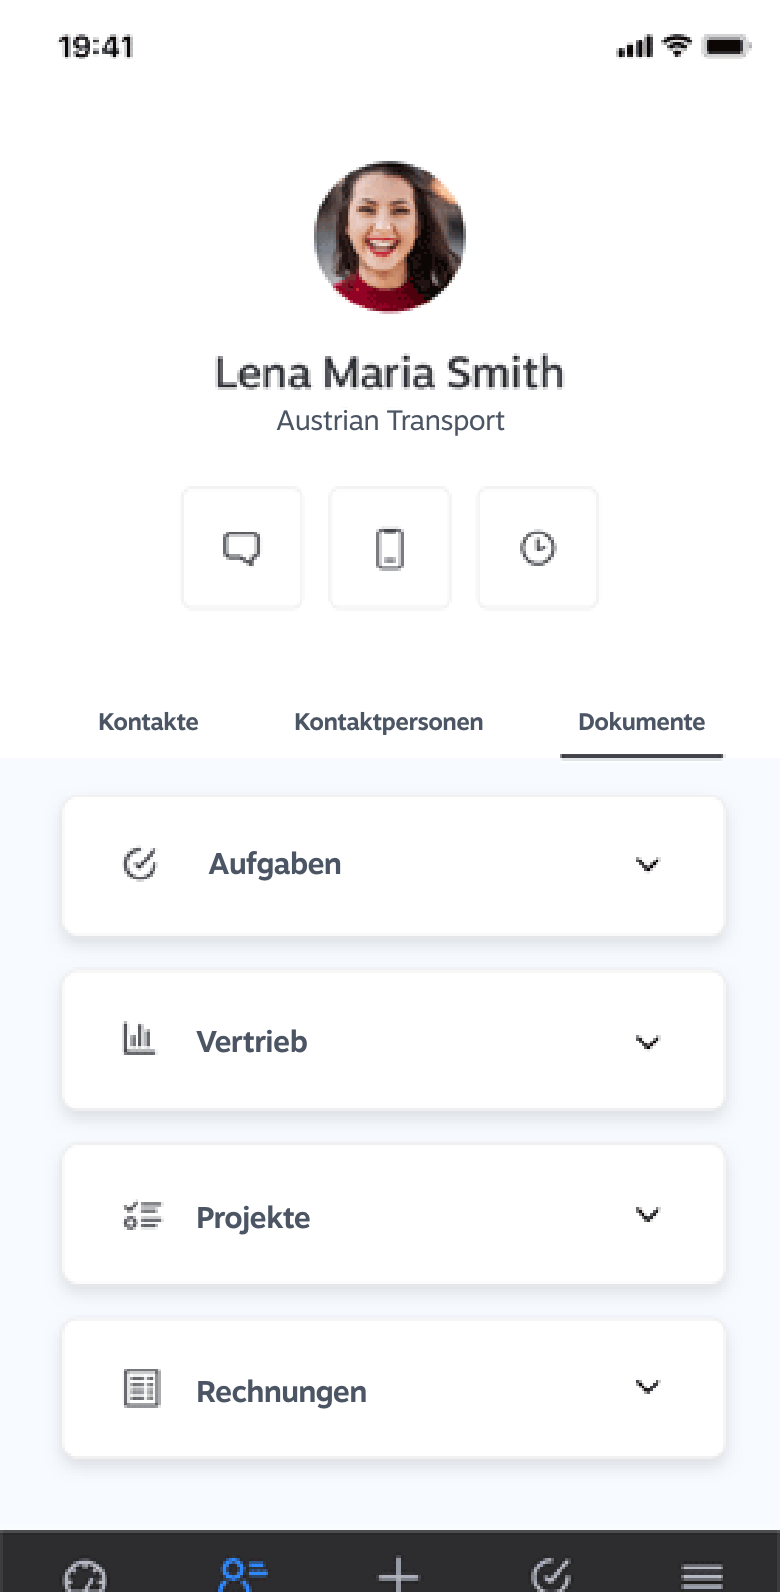Open the hamburger menu in bottom bar
780x1592 pixels.
pyautogui.click(x=702, y=1576)
